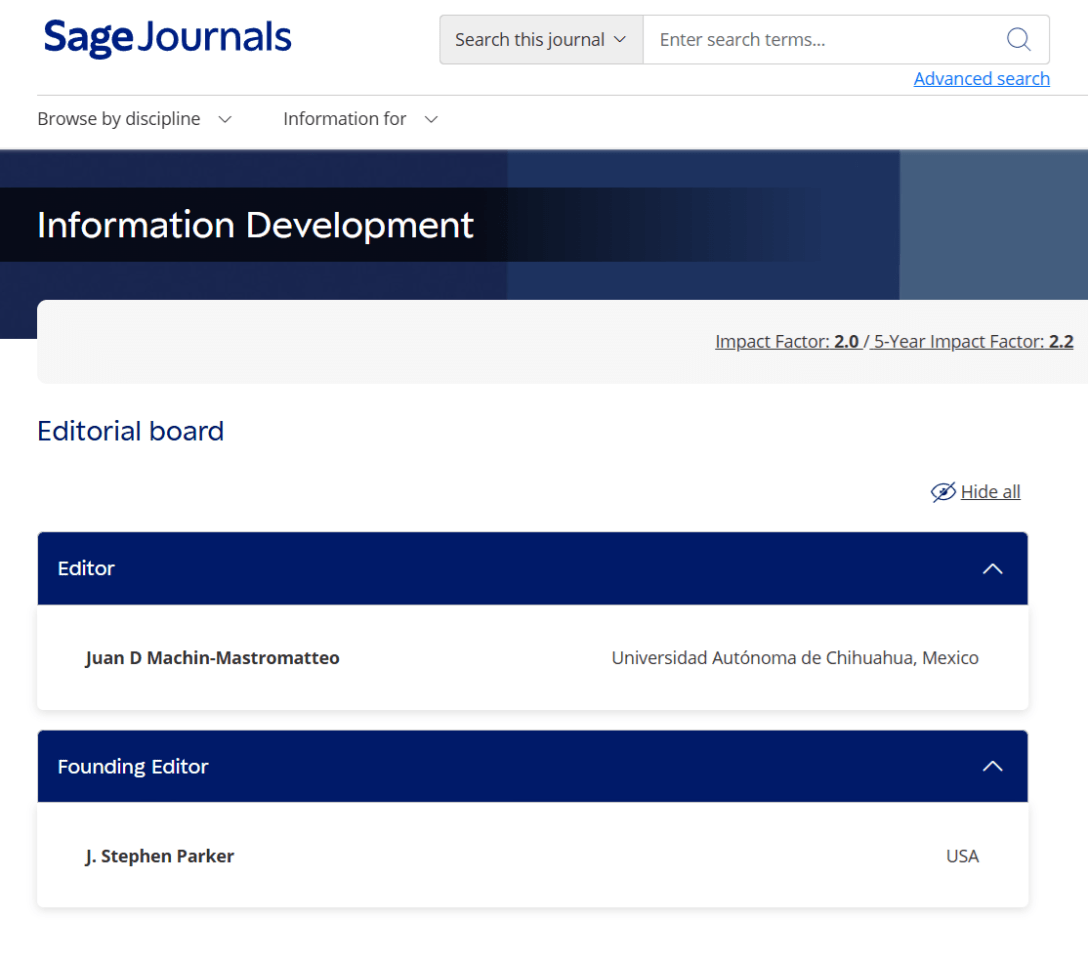Click the Editor section header bar

500,568
